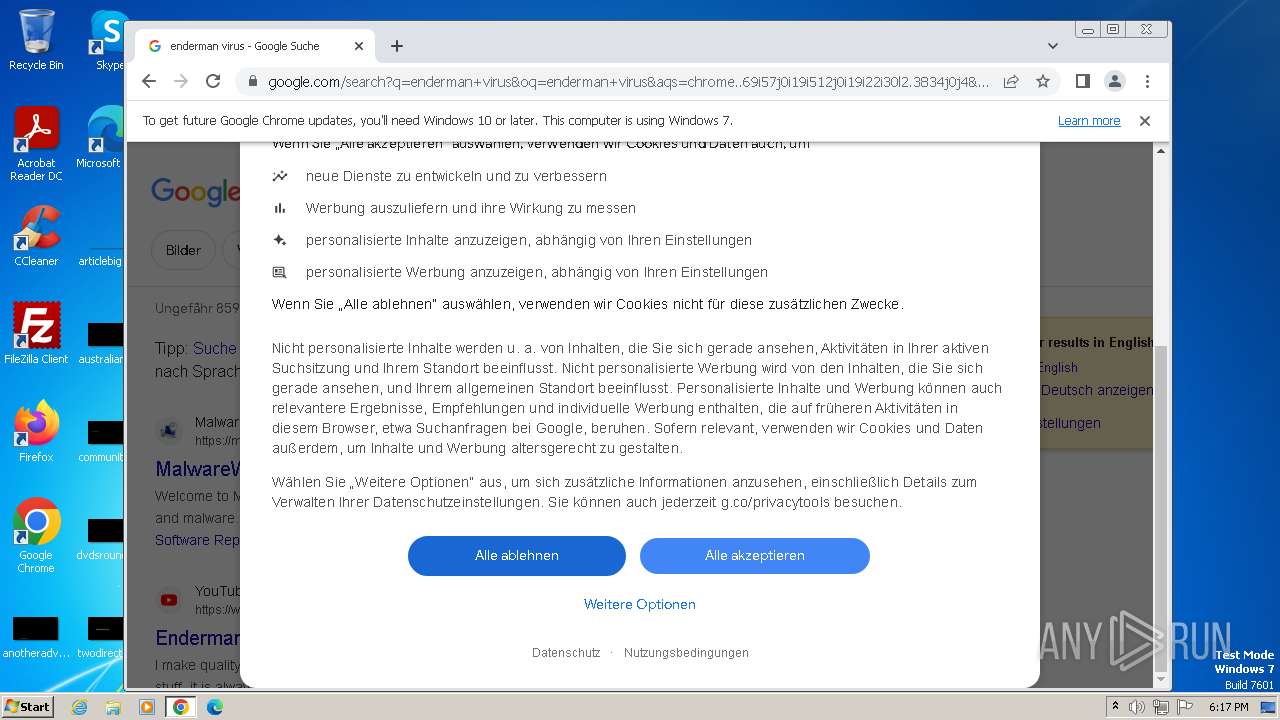The width and height of the screenshot is (1280, 720).
Task: Open Internet Explorer from taskbar
Action: [x=79, y=707]
